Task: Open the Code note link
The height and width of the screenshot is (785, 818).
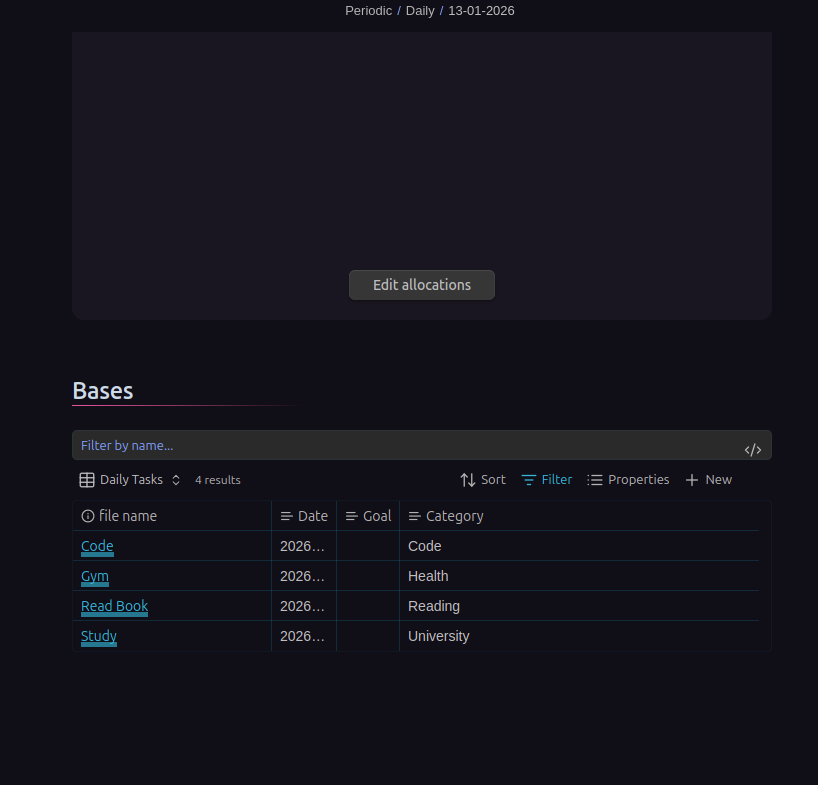Action: click(96, 546)
